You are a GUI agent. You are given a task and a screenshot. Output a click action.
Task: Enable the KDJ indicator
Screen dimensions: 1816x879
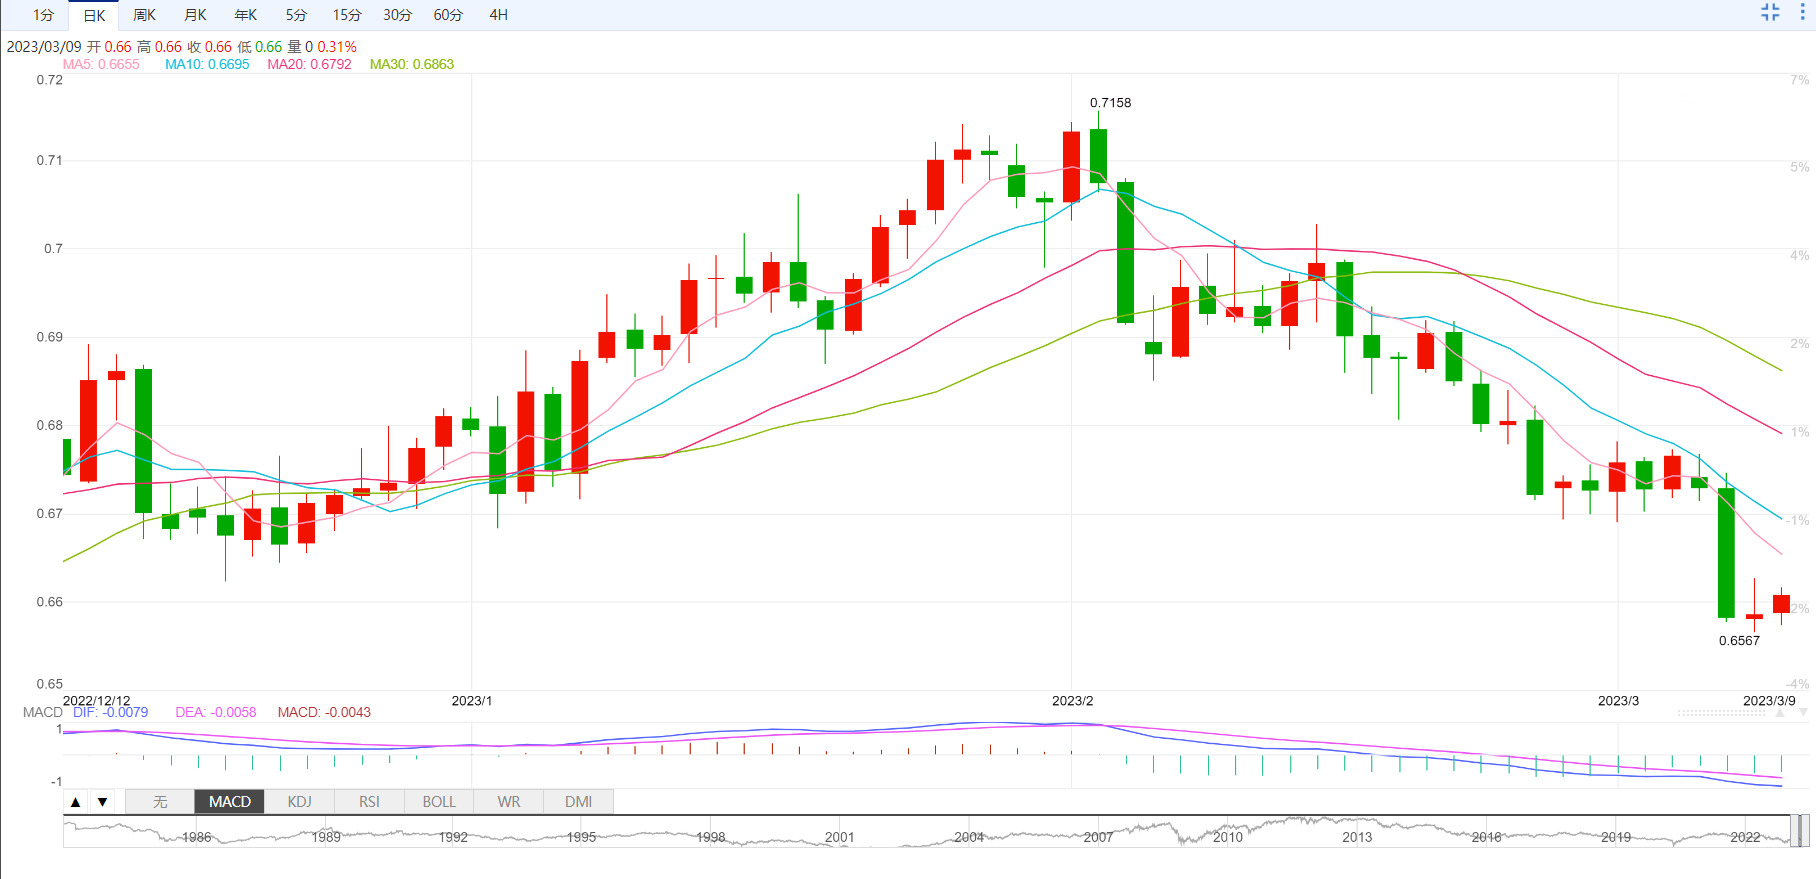point(299,802)
